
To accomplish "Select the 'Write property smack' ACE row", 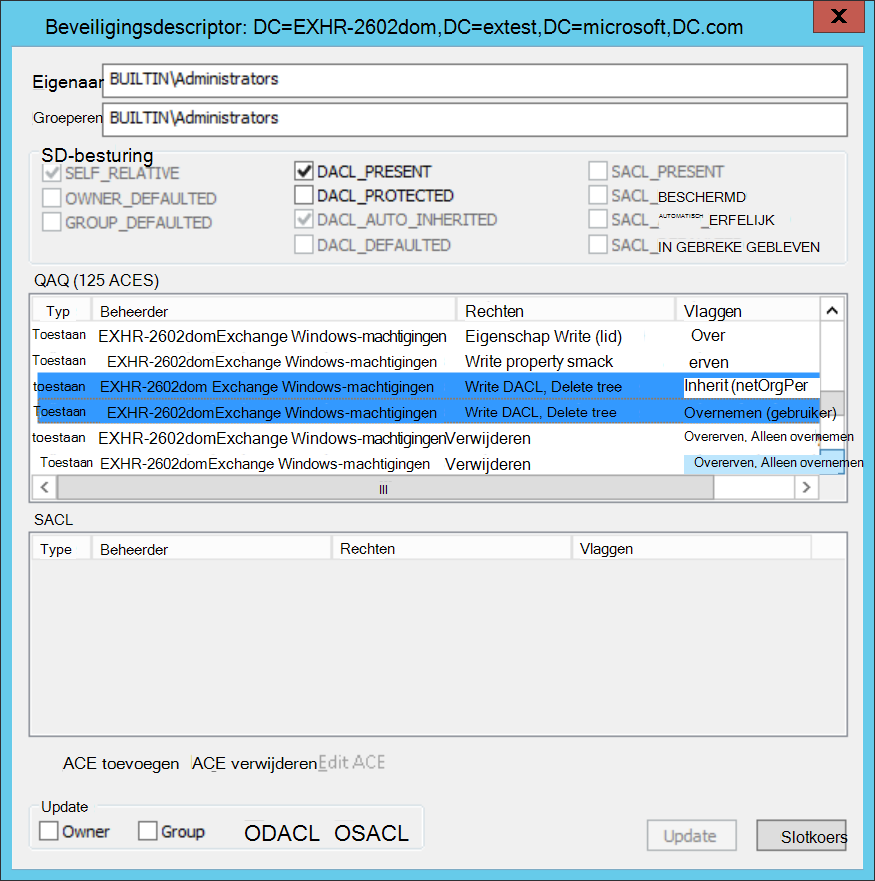I will pyautogui.click(x=425, y=361).
